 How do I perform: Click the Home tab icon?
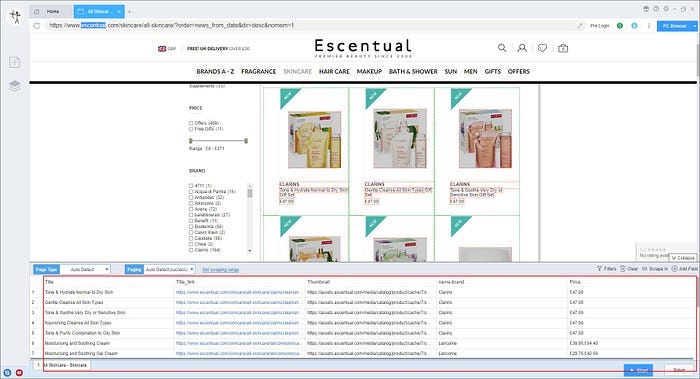[37, 12]
